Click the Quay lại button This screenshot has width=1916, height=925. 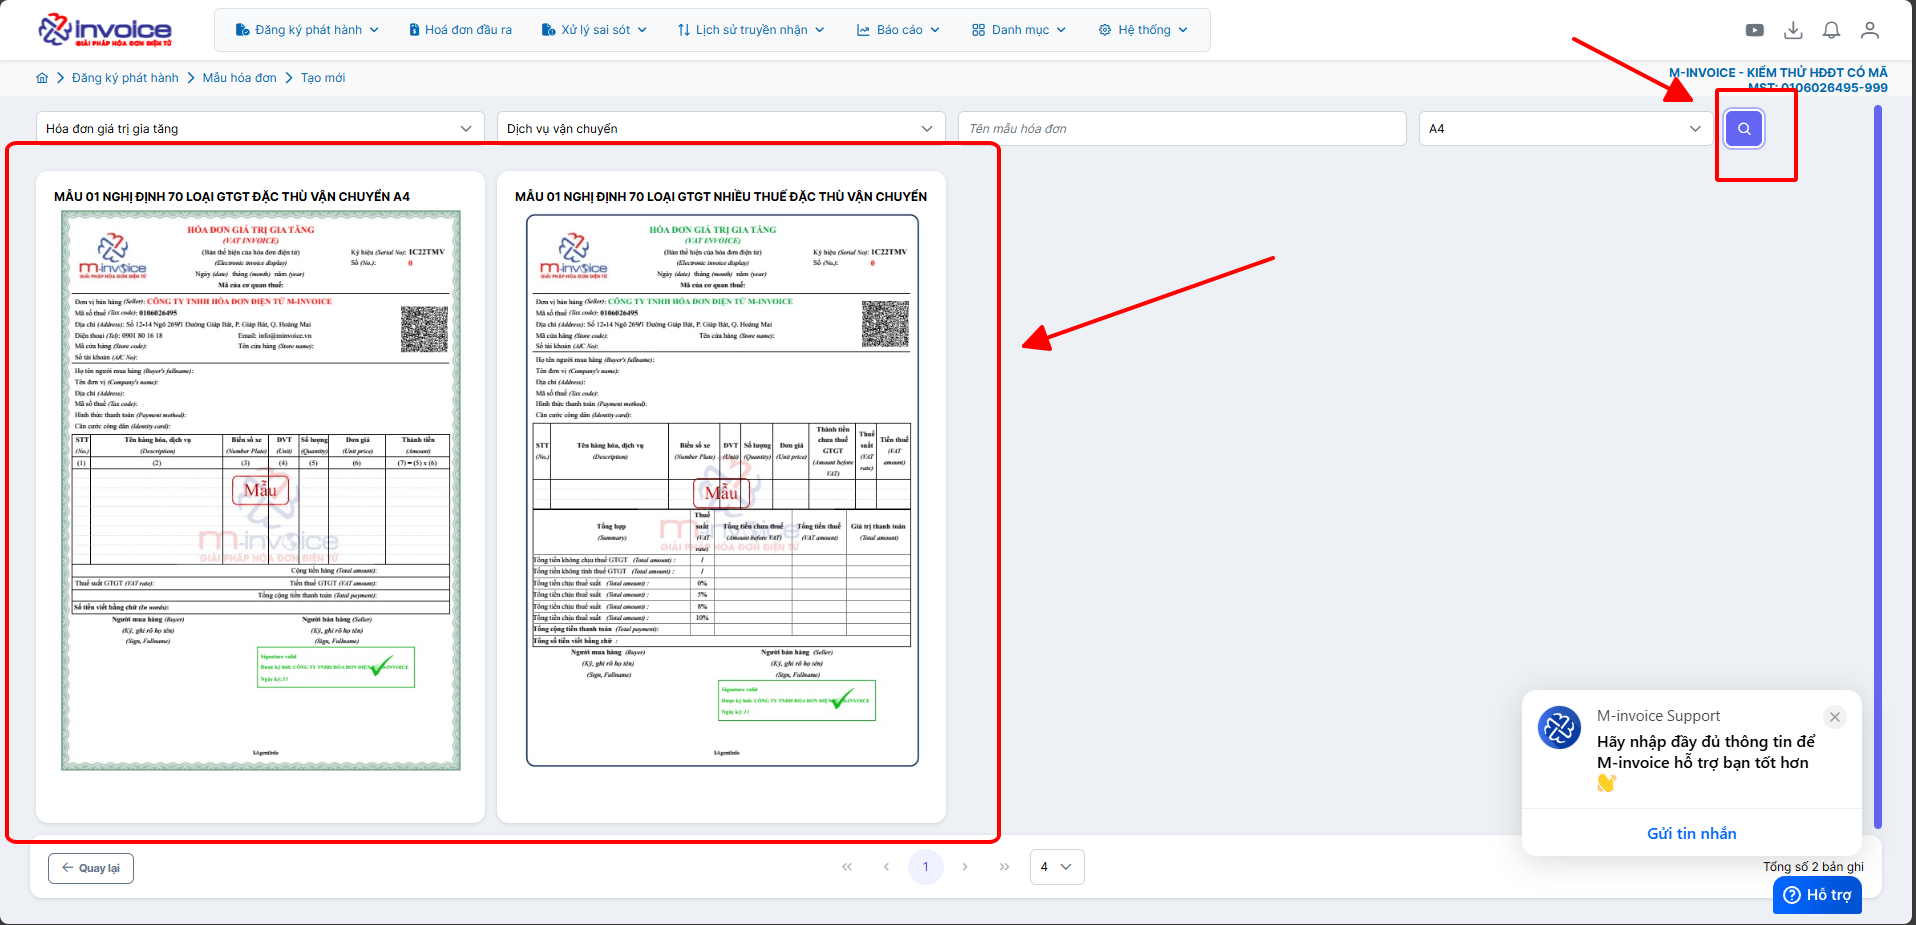click(x=91, y=868)
